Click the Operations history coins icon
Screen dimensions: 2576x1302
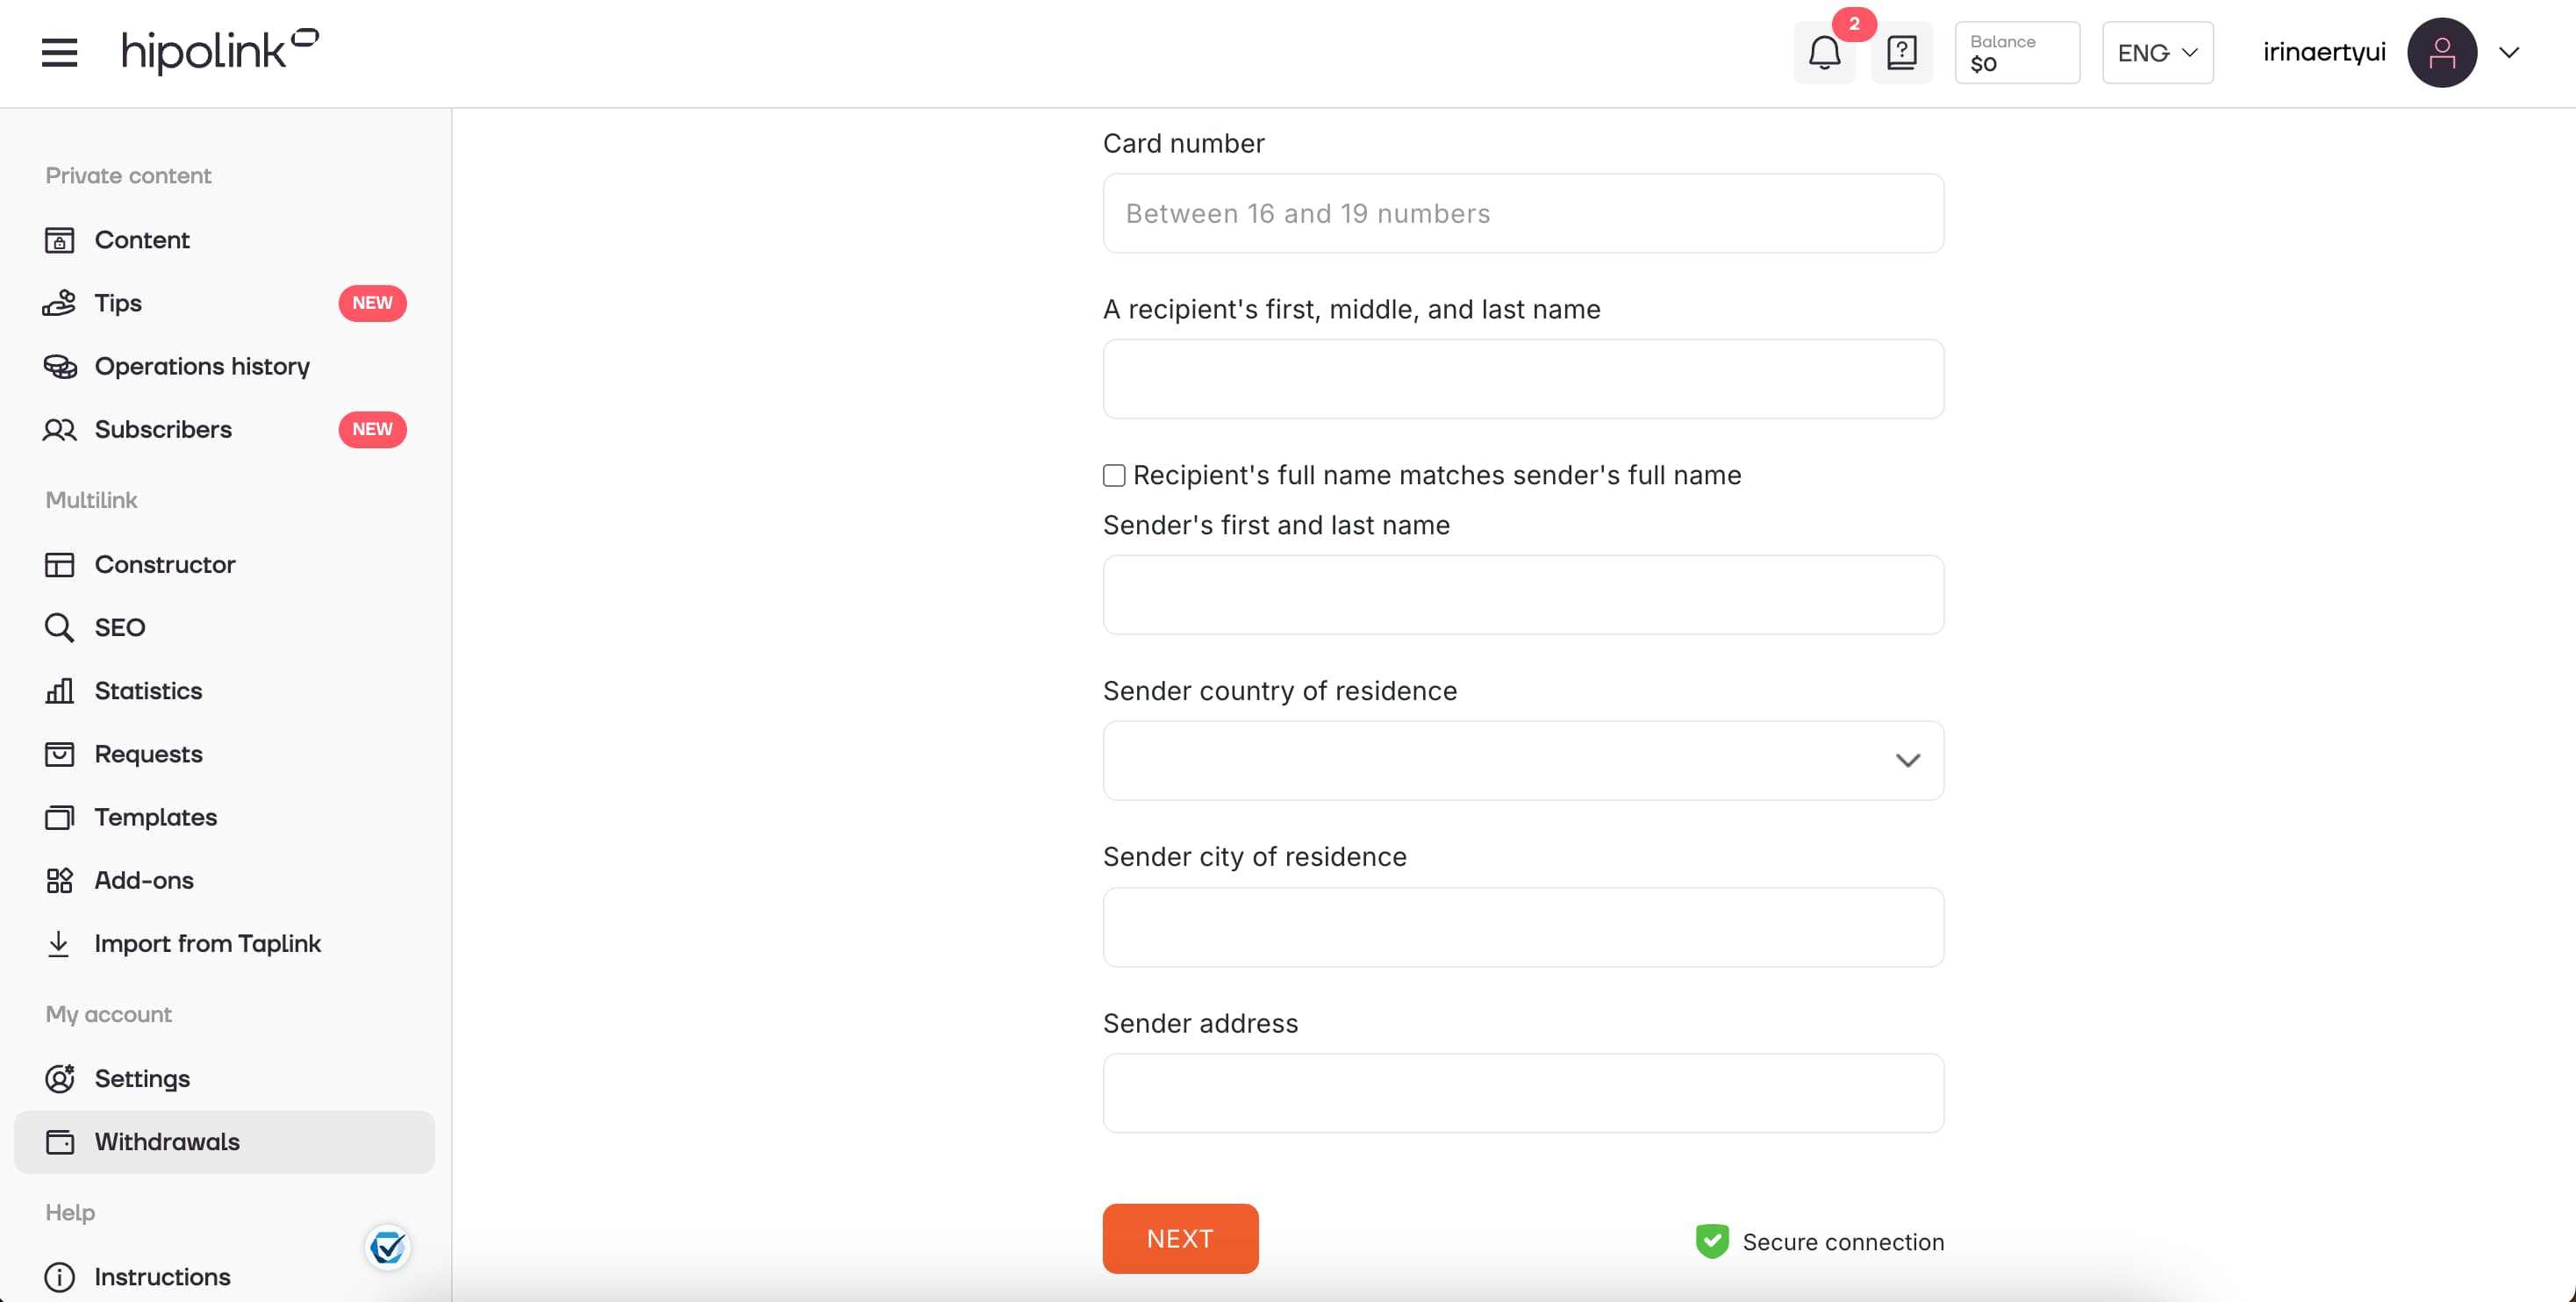coord(59,366)
